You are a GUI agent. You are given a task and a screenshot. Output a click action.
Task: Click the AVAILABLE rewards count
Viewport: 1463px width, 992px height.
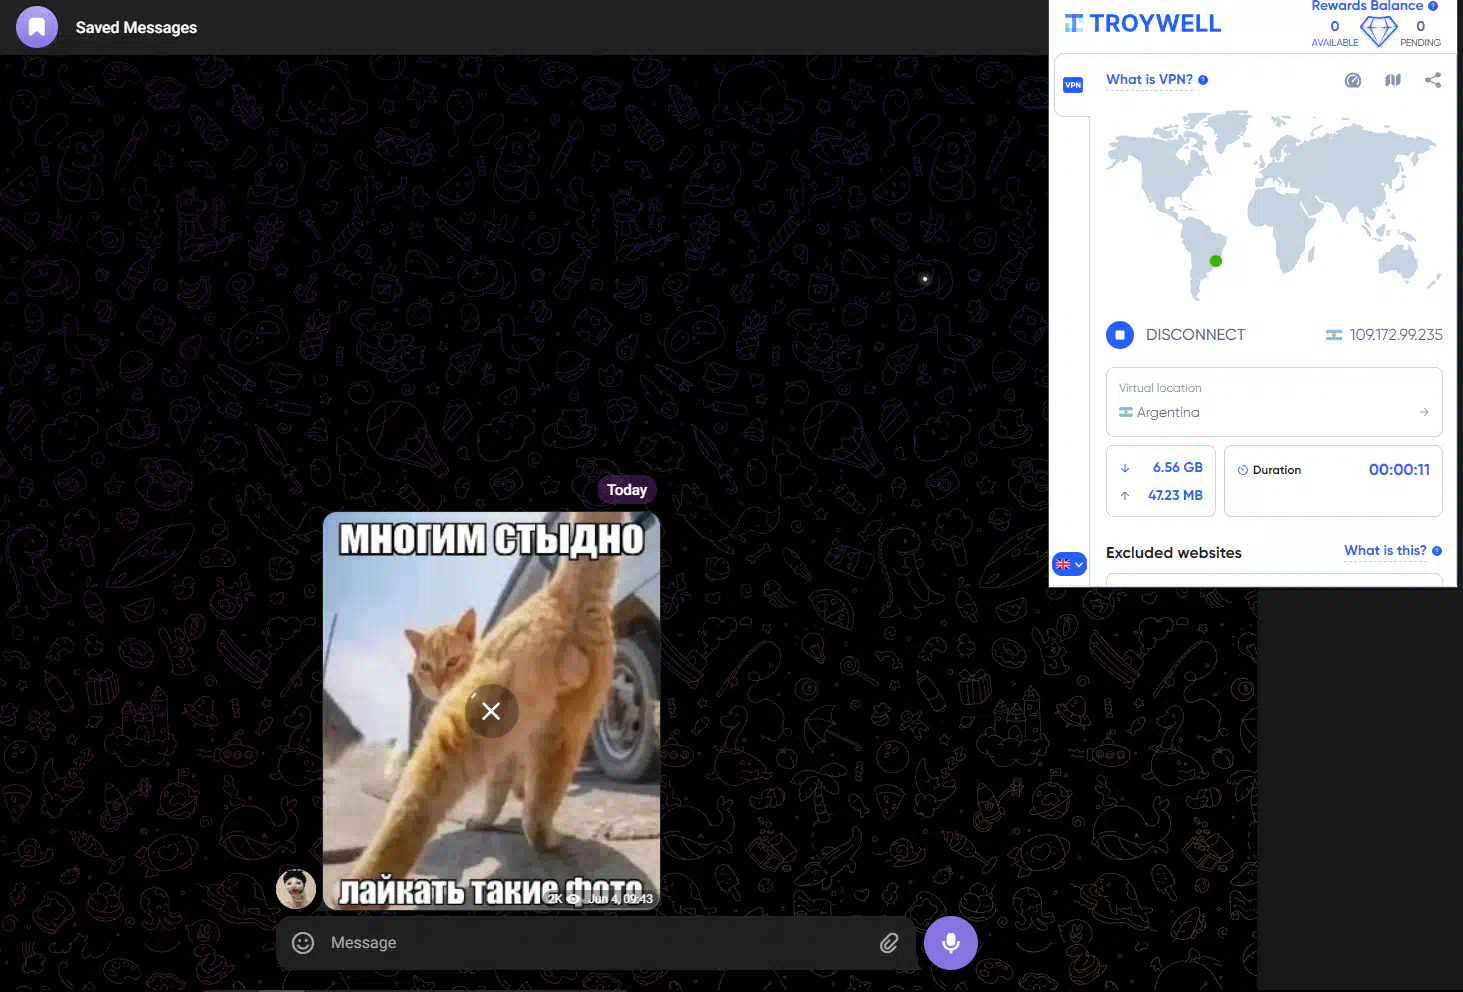1335,27
